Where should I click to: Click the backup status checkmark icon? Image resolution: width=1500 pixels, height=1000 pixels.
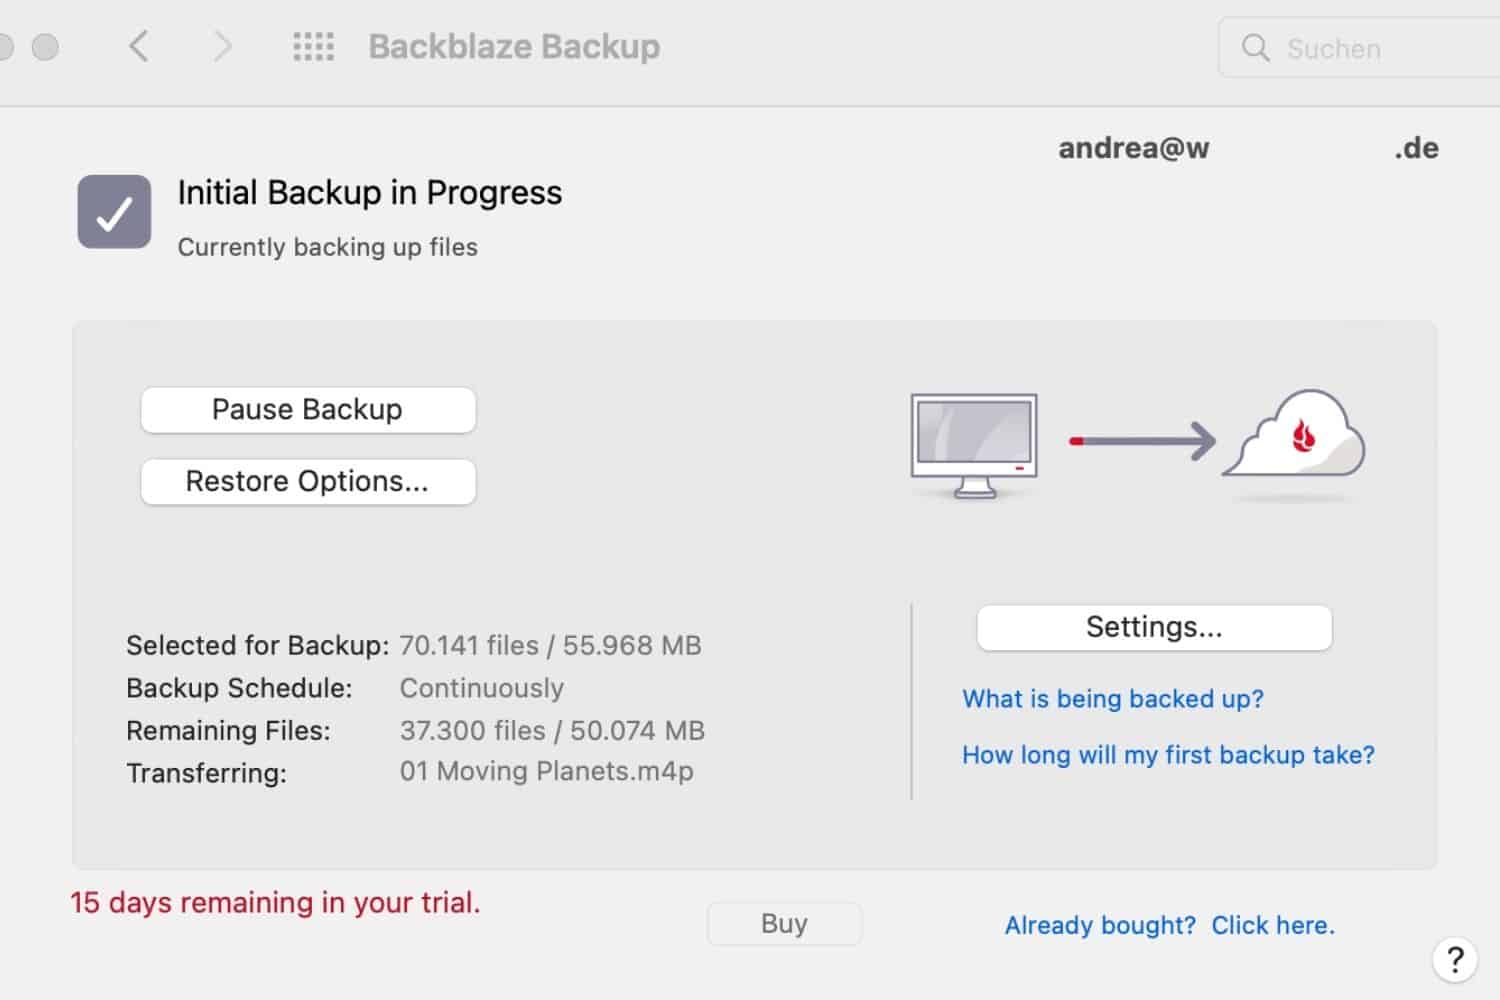pos(114,212)
